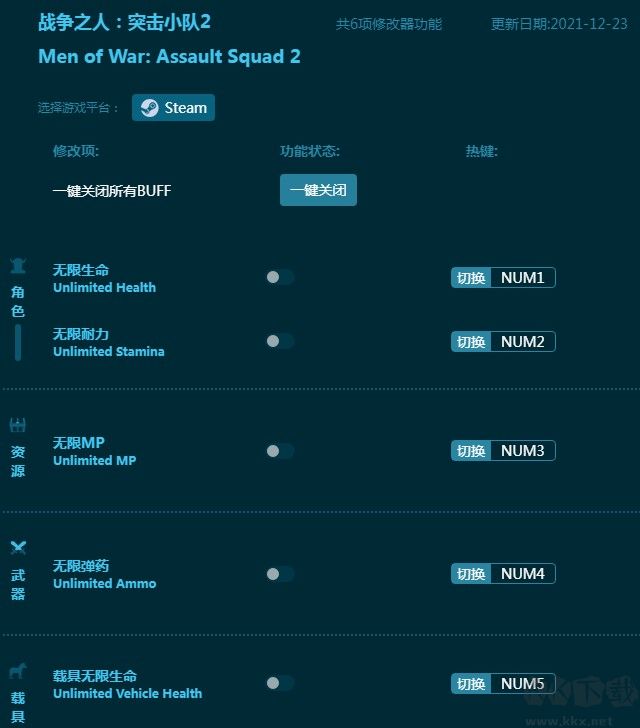Click the NUM3 hotkey field
The height and width of the screenshot is (728, 640).
[522, 451]
